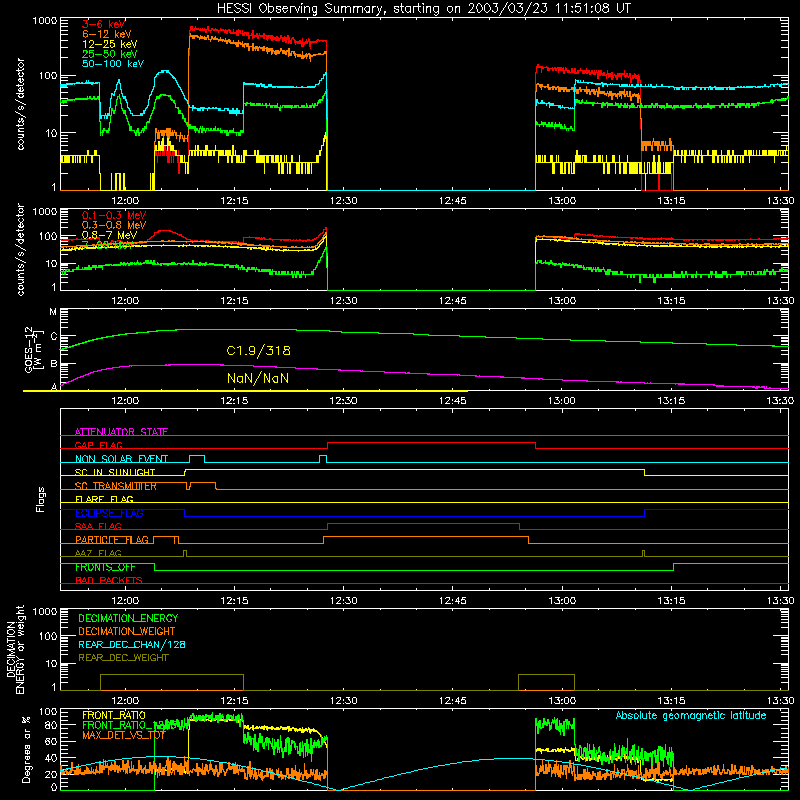800x800 pixels.
Task: Click the Degrees or % axis label
Action: (26, 749)
